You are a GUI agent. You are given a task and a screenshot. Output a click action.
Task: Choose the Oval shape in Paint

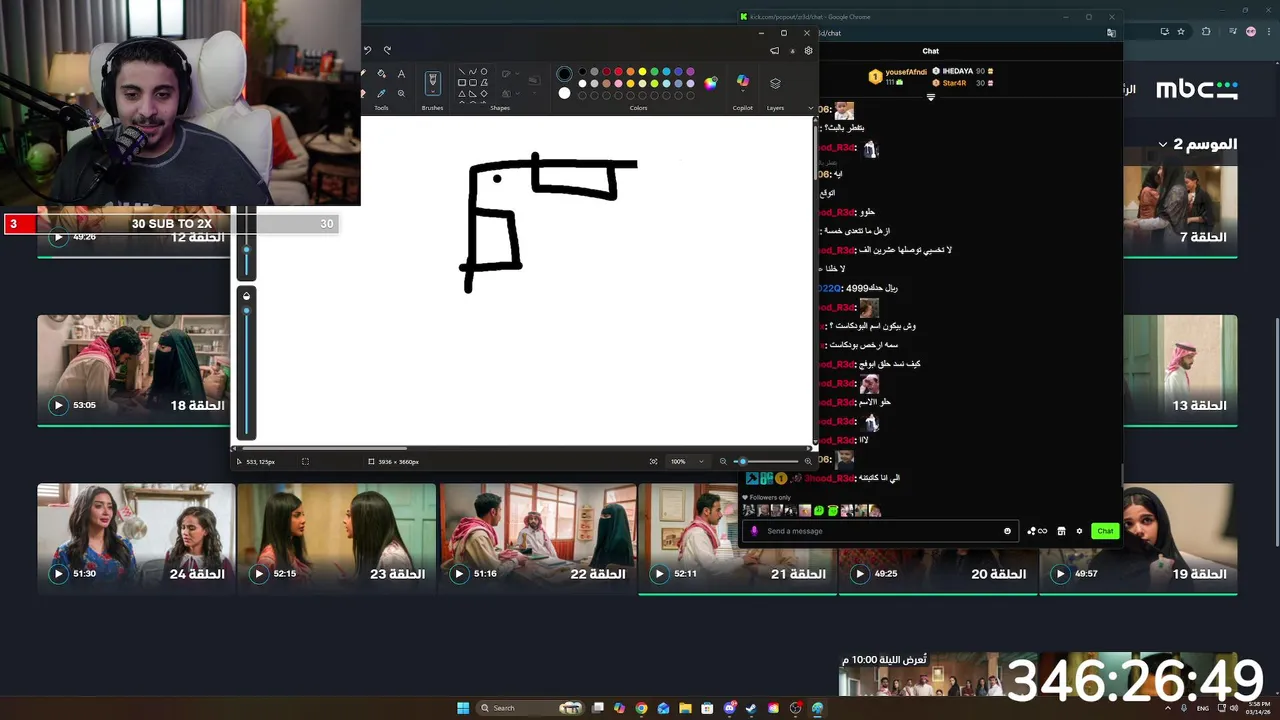(484, 72)
